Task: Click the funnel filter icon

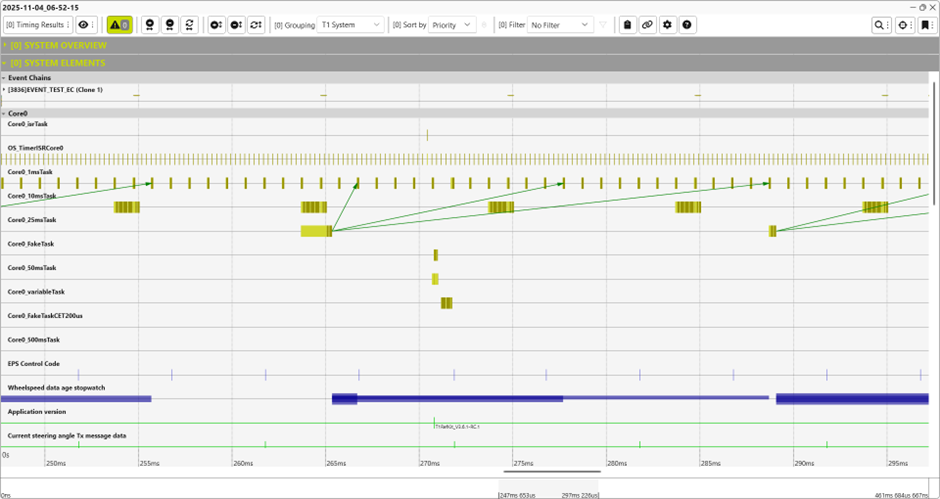Action: tap(603, 24)
